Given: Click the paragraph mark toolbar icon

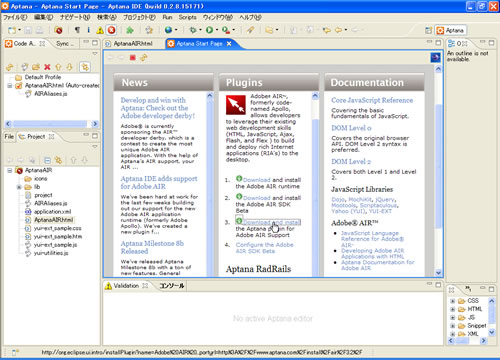Looking at the screenshot, I should [x=77, y=30].
